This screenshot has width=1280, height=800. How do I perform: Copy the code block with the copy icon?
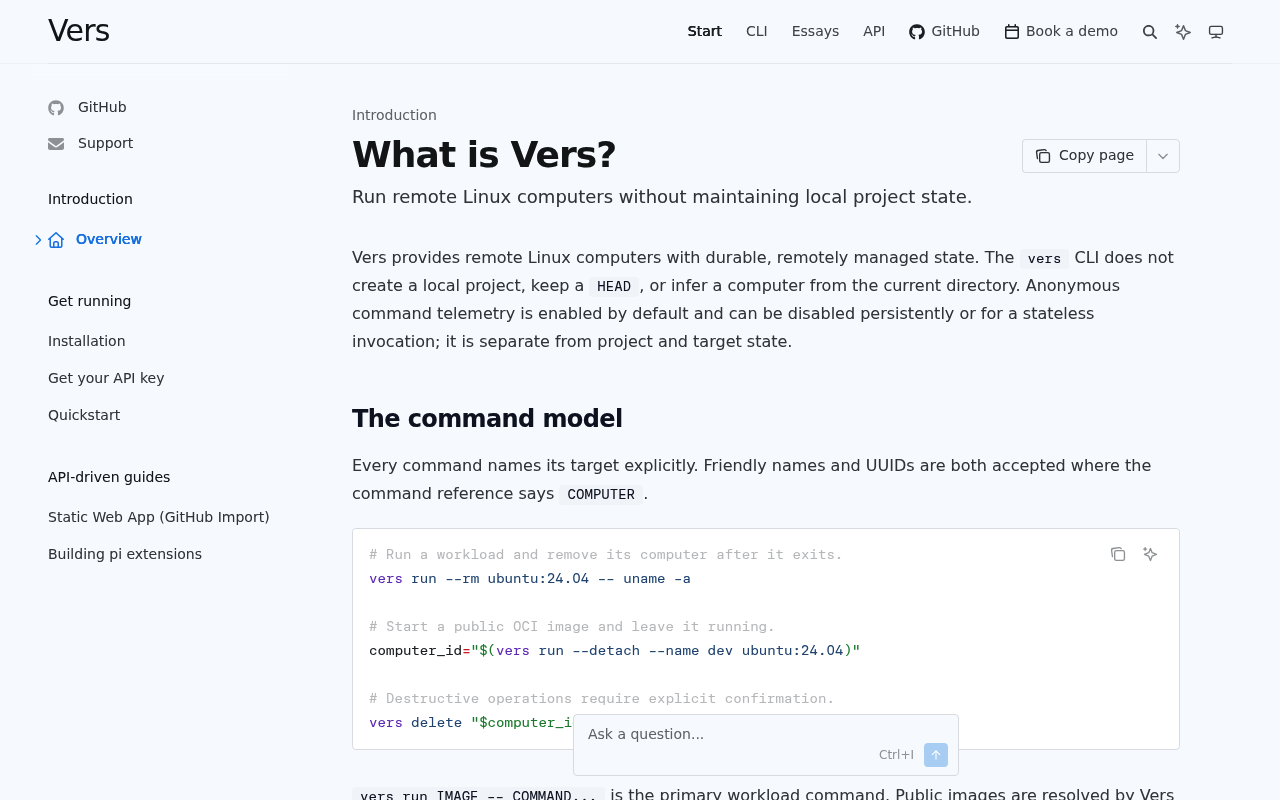tap(1118, 554)
